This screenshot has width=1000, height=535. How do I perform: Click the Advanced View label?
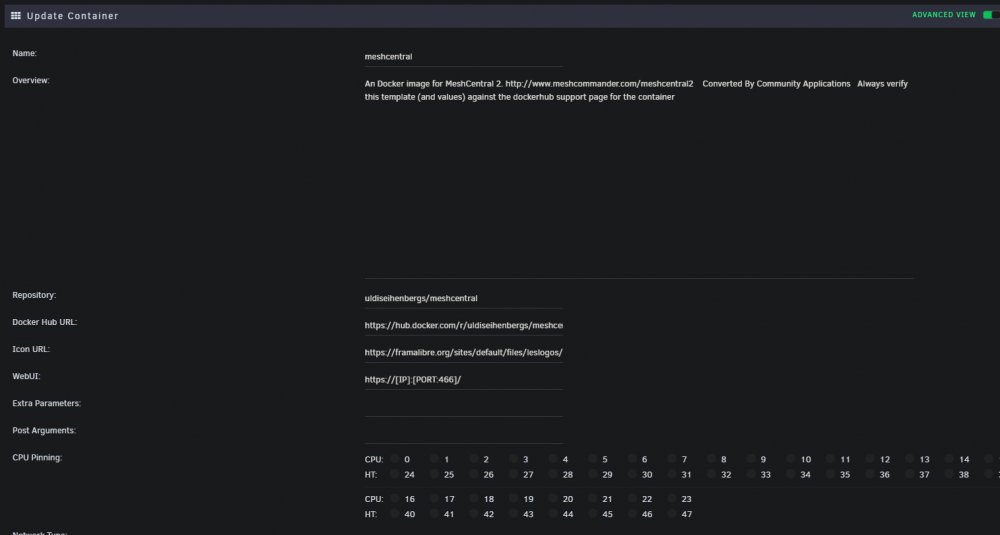(x=944, y=15)
